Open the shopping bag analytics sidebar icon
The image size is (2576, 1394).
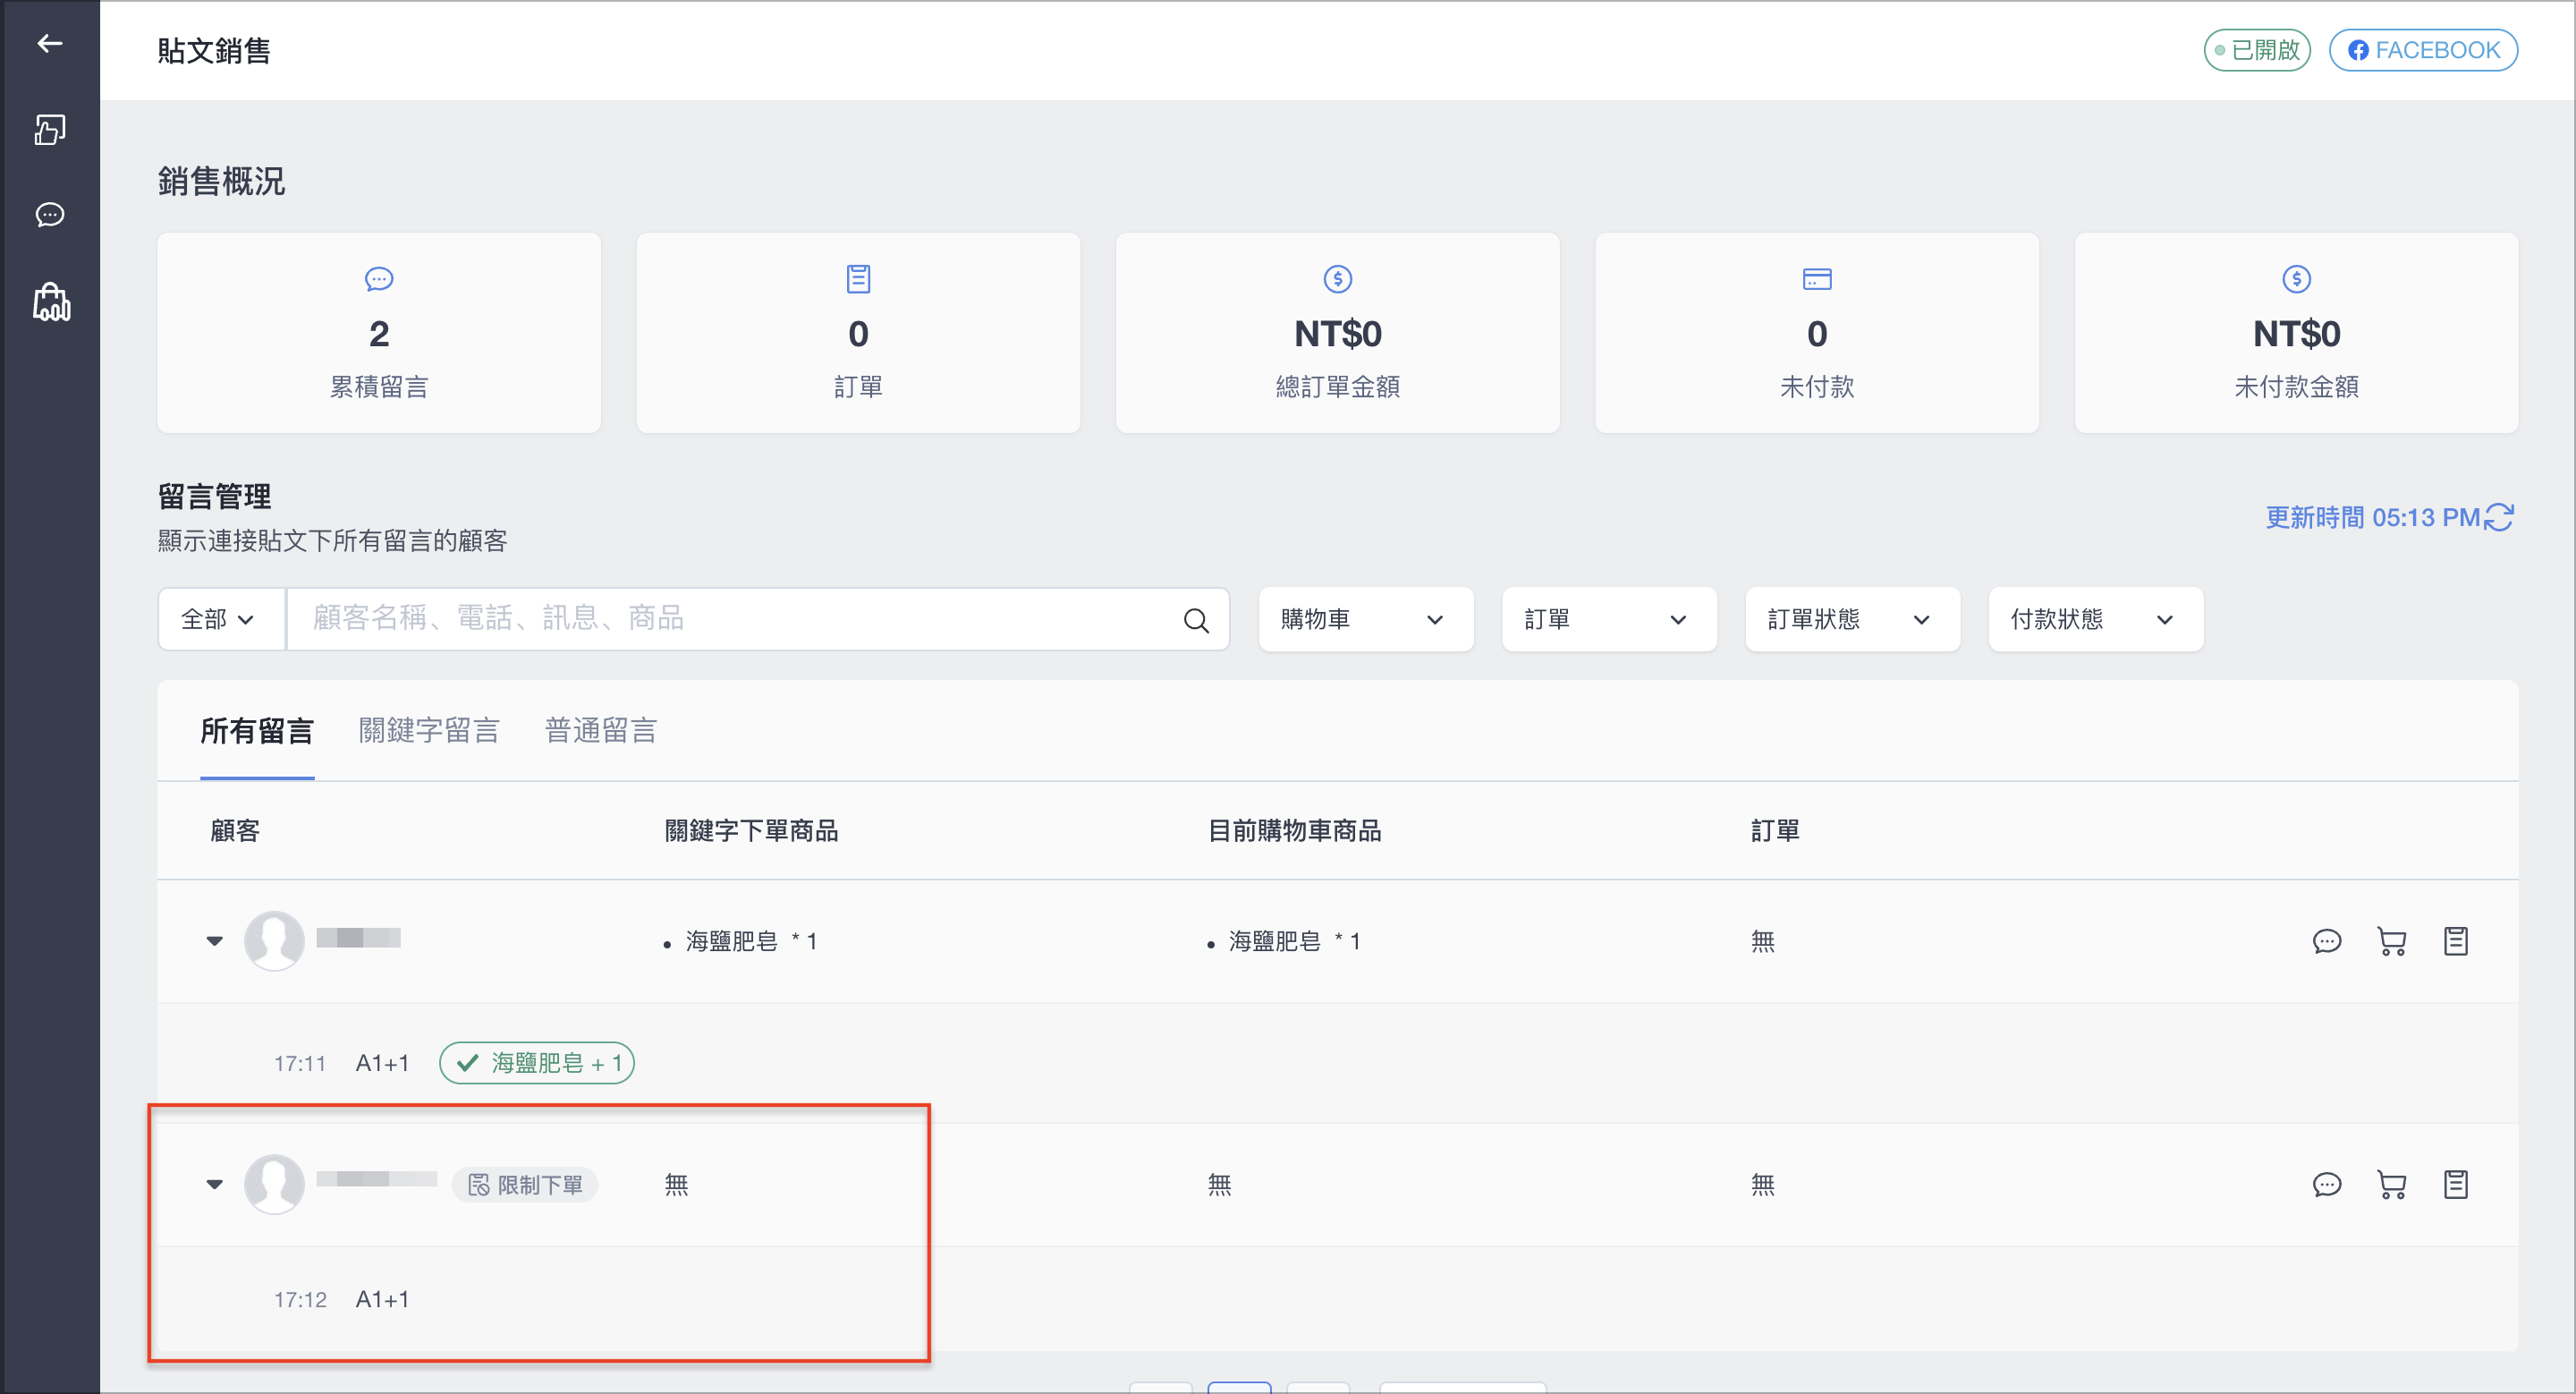click(x=51, y=302)
